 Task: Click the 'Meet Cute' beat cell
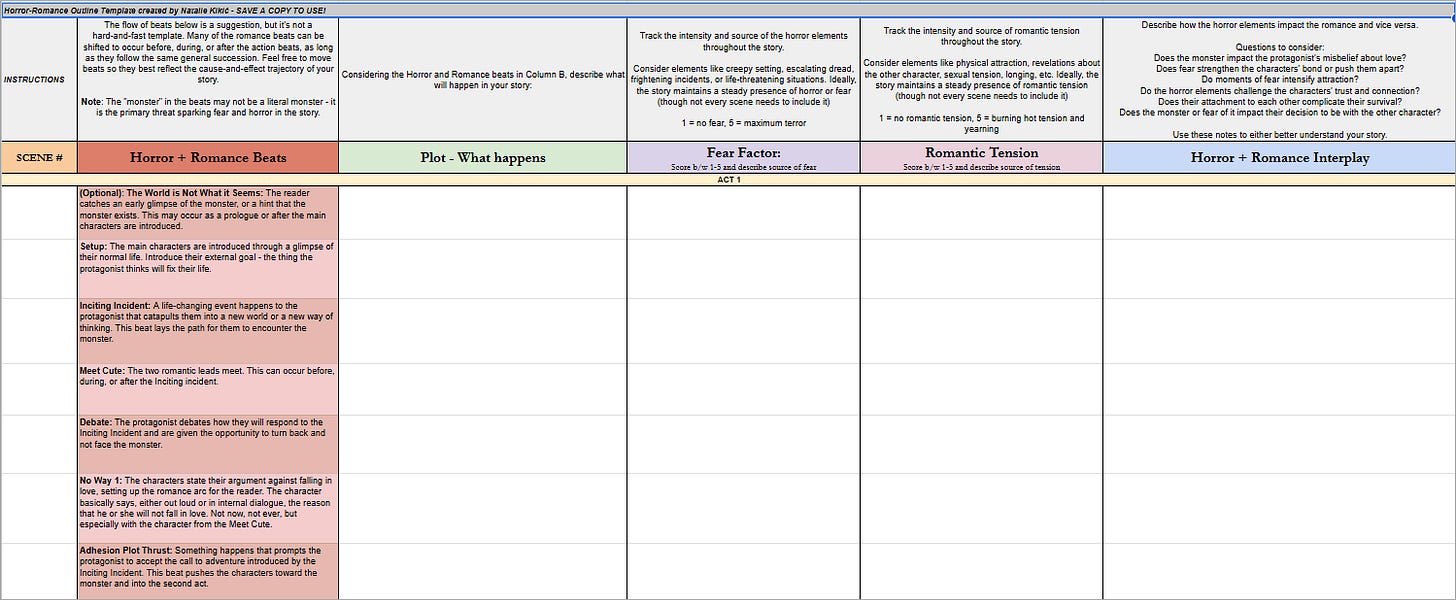click(207, 389)
